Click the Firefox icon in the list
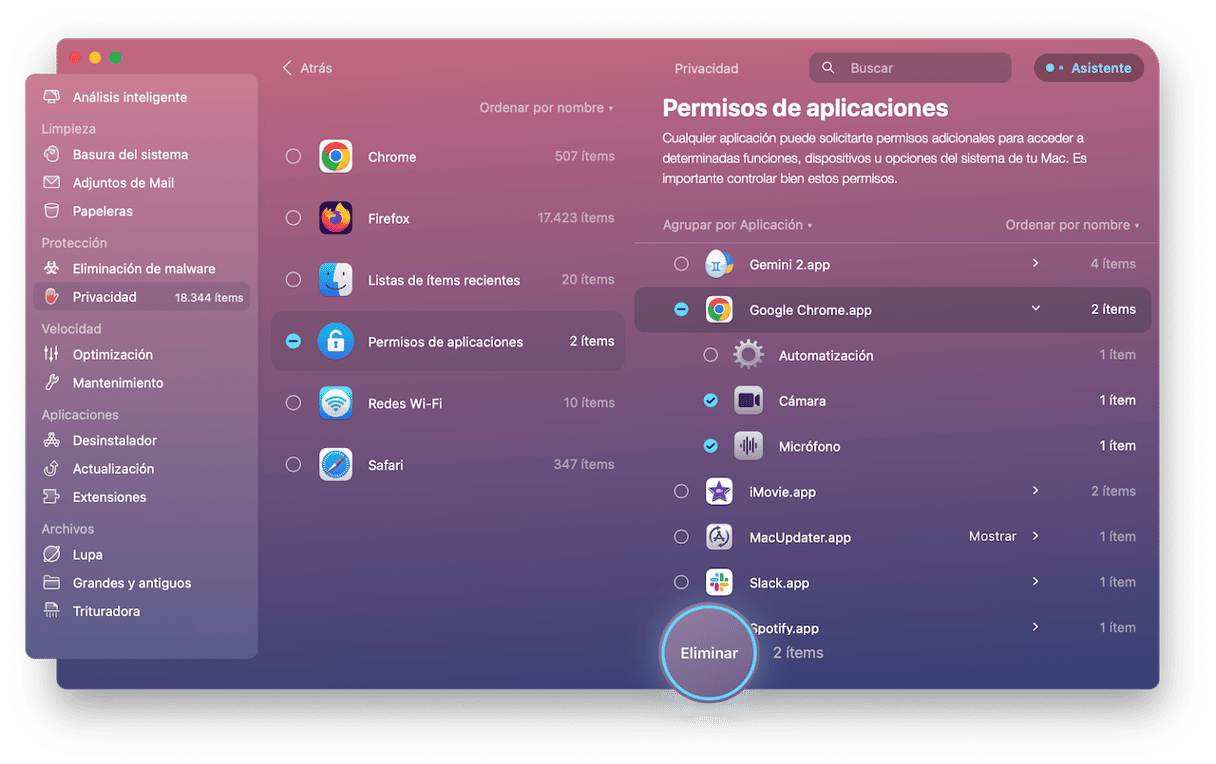 (x=335, y=218)
